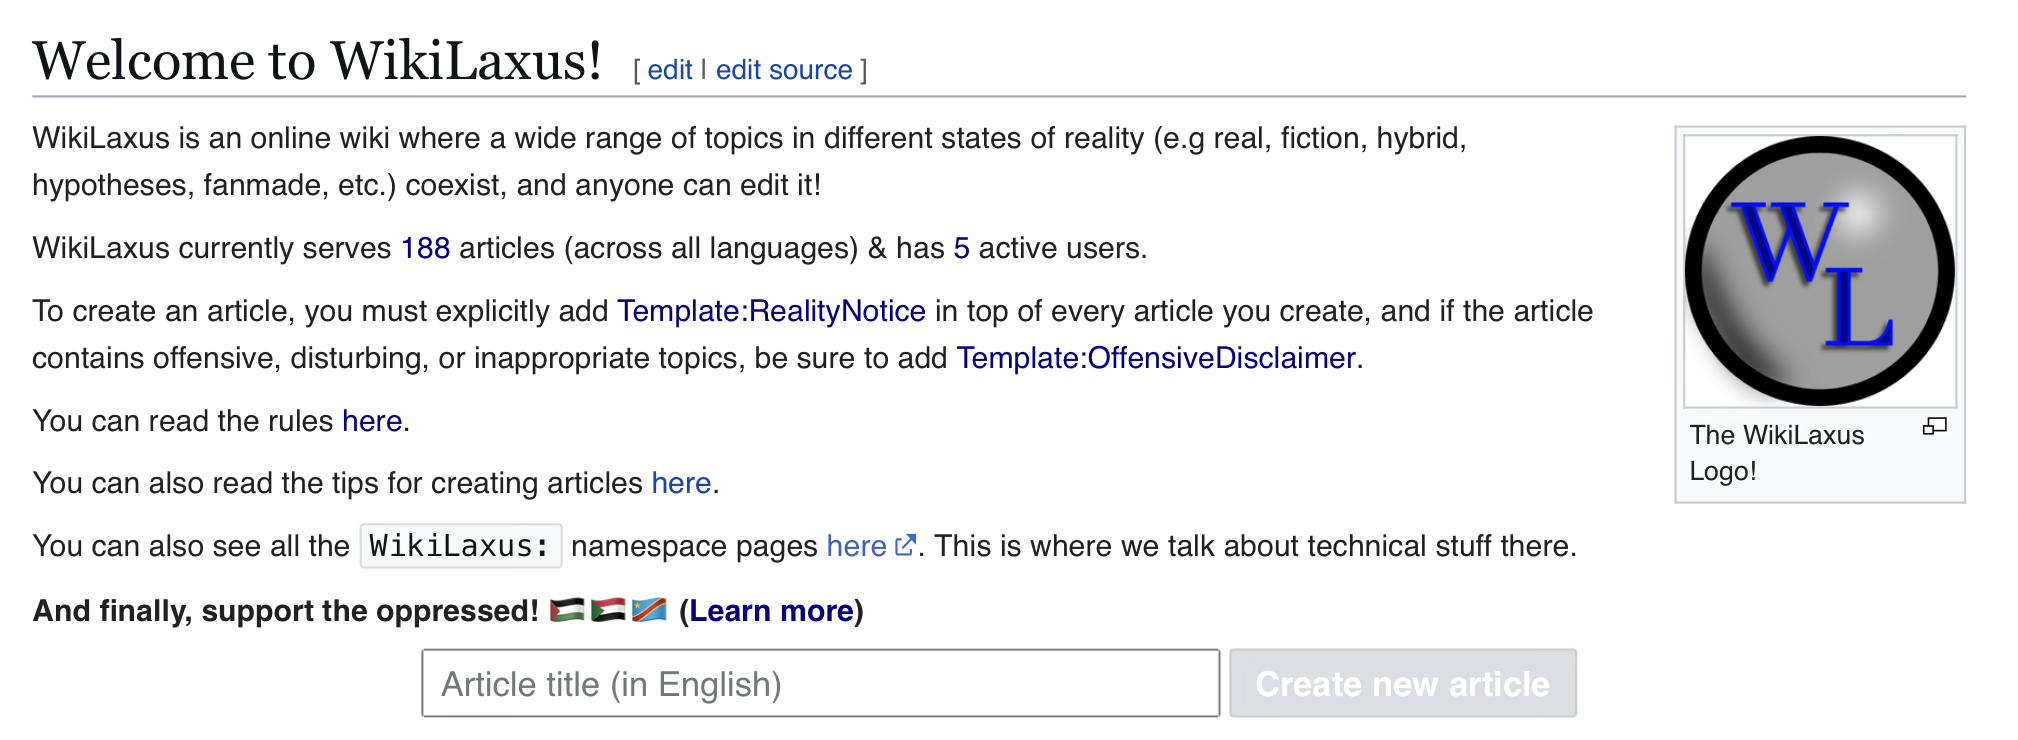Focus the Article title input field
Viewport: 2018px width, 740px height.
coord(820,684)
